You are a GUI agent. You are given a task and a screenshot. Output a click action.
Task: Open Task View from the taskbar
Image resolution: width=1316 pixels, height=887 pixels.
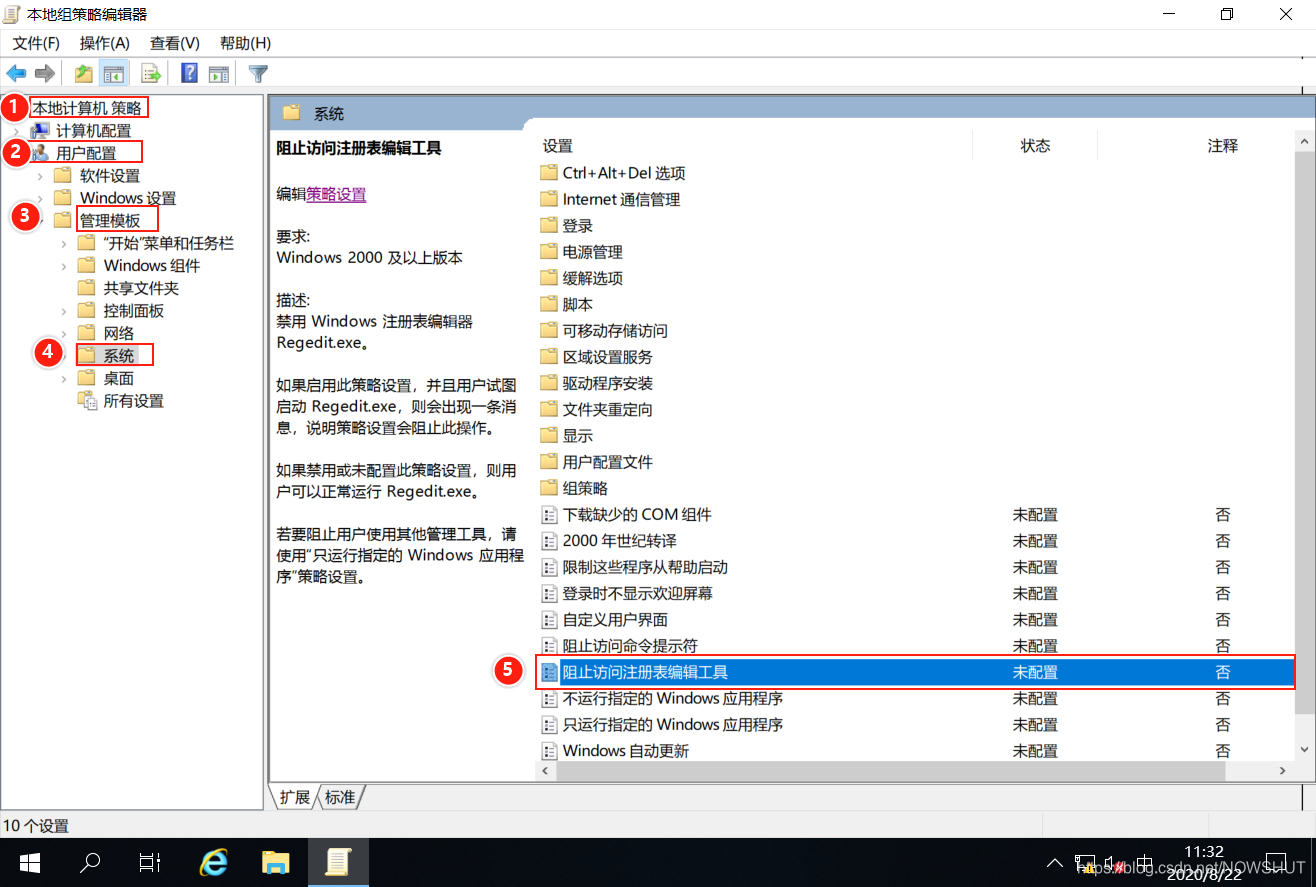tap(150, 863)
